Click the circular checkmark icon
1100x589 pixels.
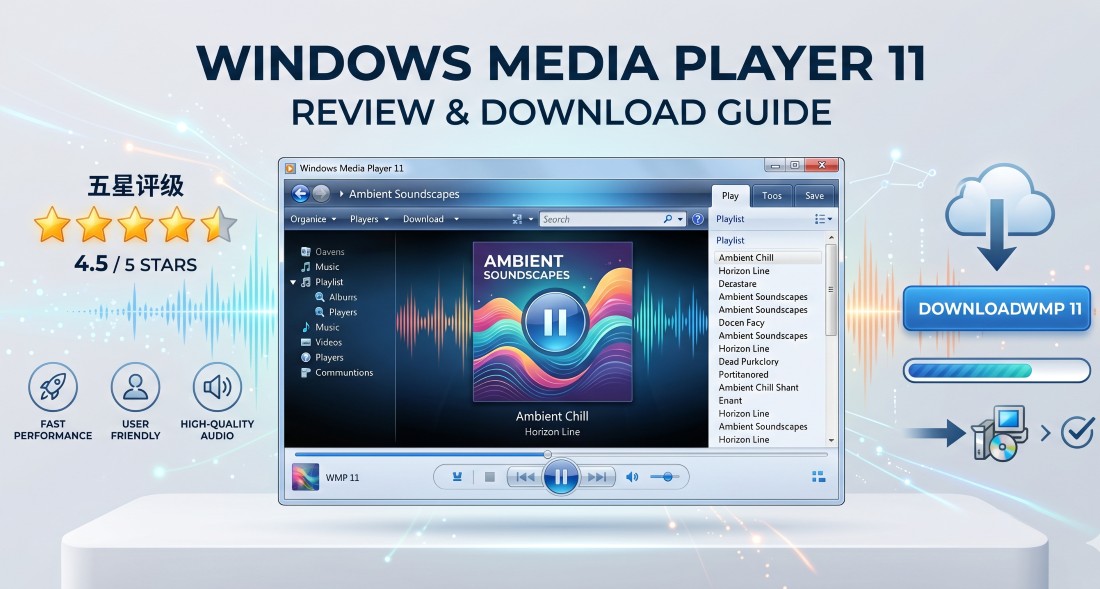coord(1077,432)
